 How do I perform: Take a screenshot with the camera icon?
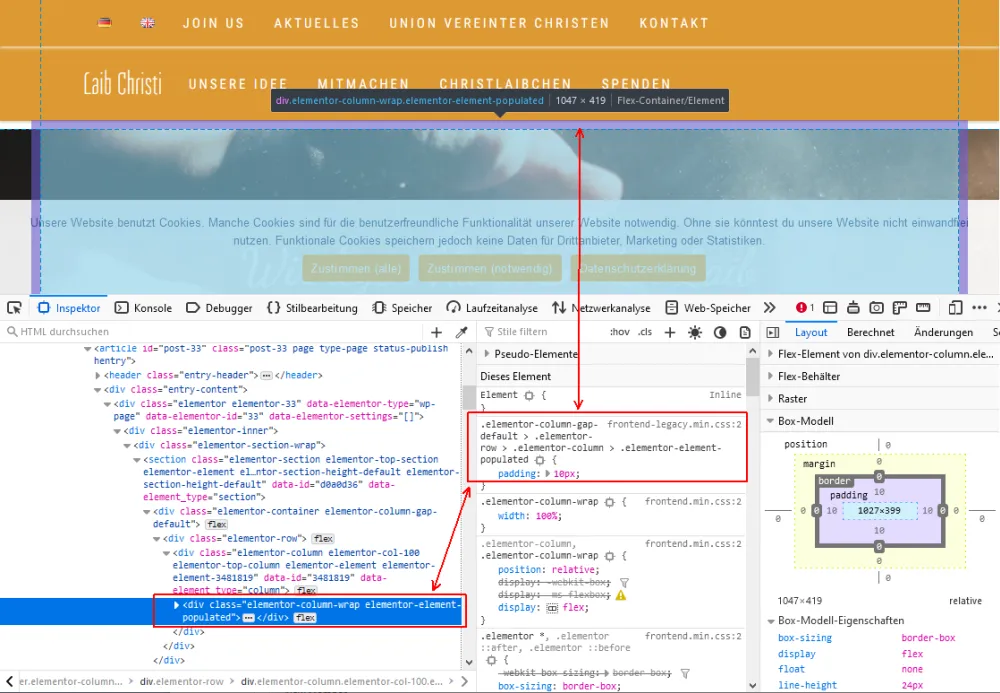tap(876, 308)
